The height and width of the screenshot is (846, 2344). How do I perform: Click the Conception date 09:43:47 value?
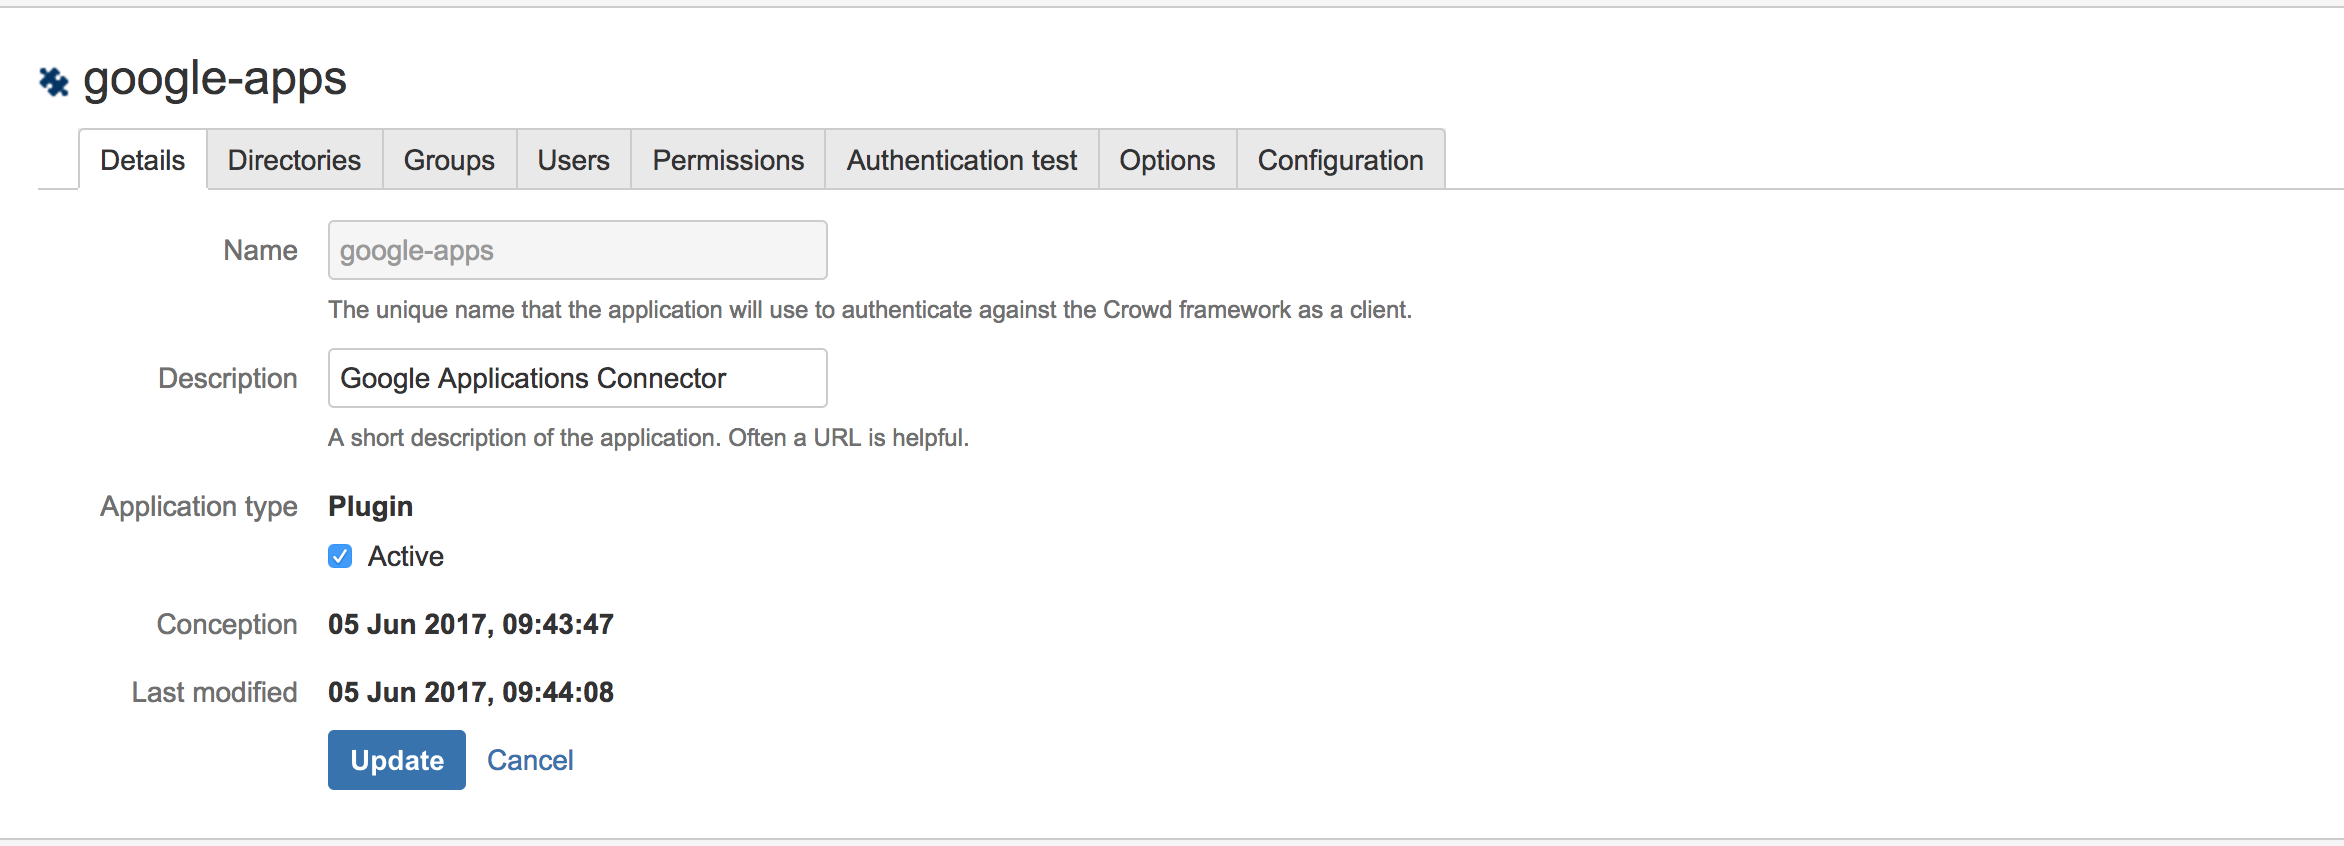click(x=470, y=624)
